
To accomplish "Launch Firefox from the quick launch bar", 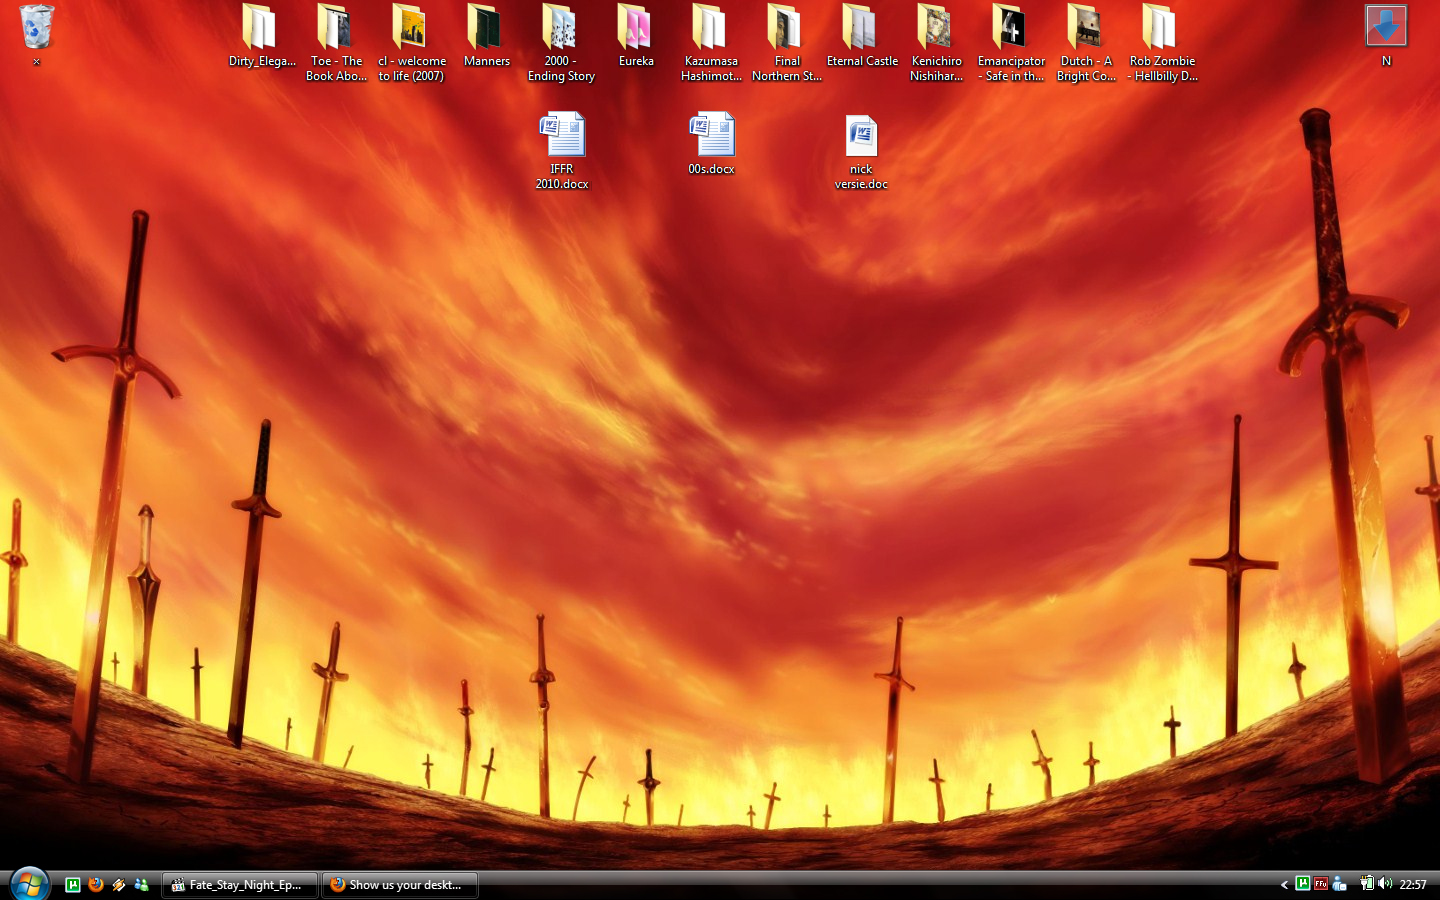I will [x=96, y=884].
